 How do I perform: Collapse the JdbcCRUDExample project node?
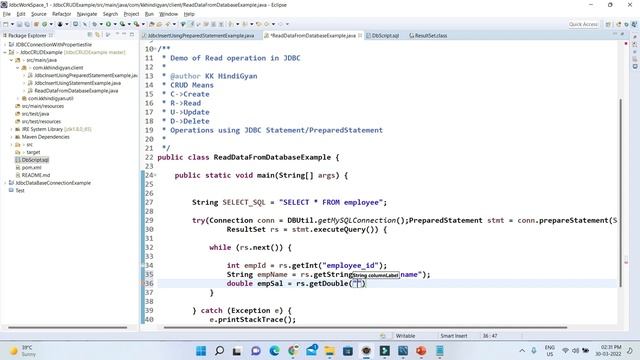click(x=5, y=52)
